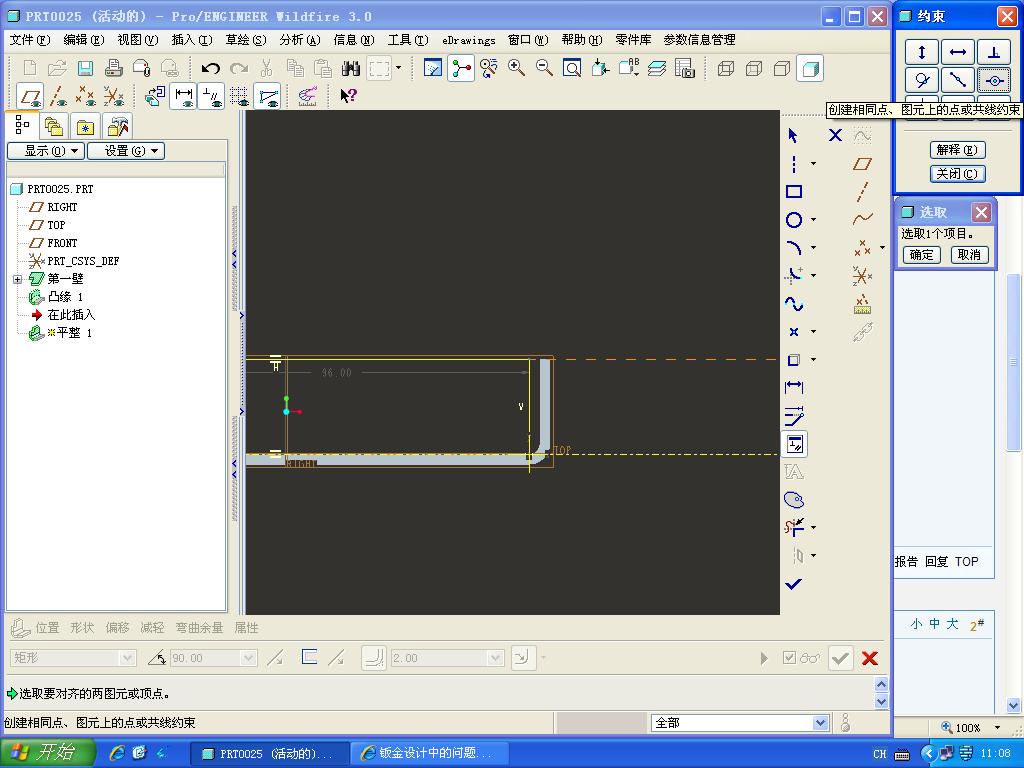The height and width of the screenshot is (768, 1024).
Task: Click the Print icon in toolbar
Action: click(x=114, y=68)
